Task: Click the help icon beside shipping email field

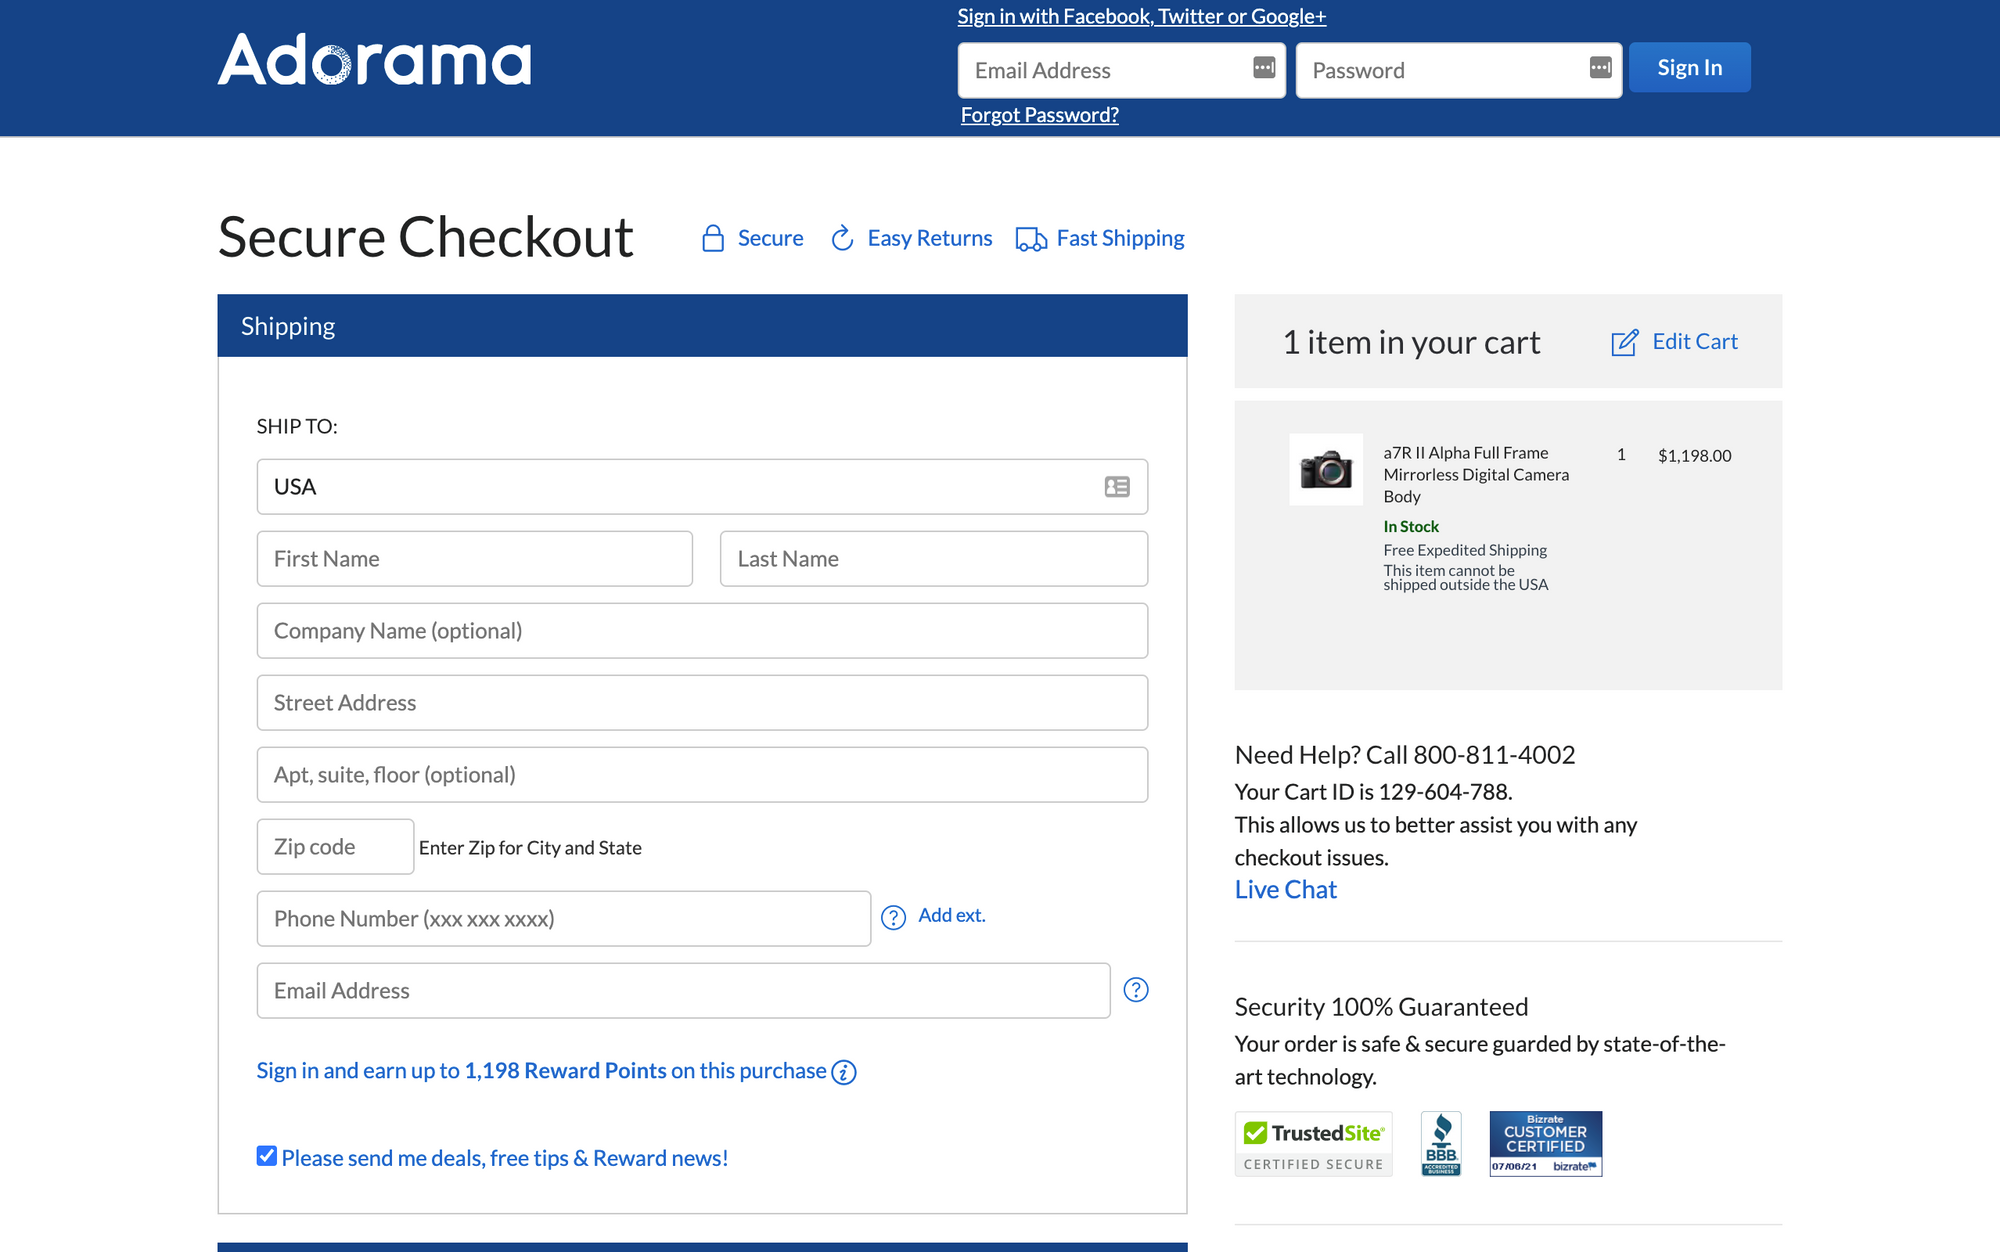Action: [1136, 990]
